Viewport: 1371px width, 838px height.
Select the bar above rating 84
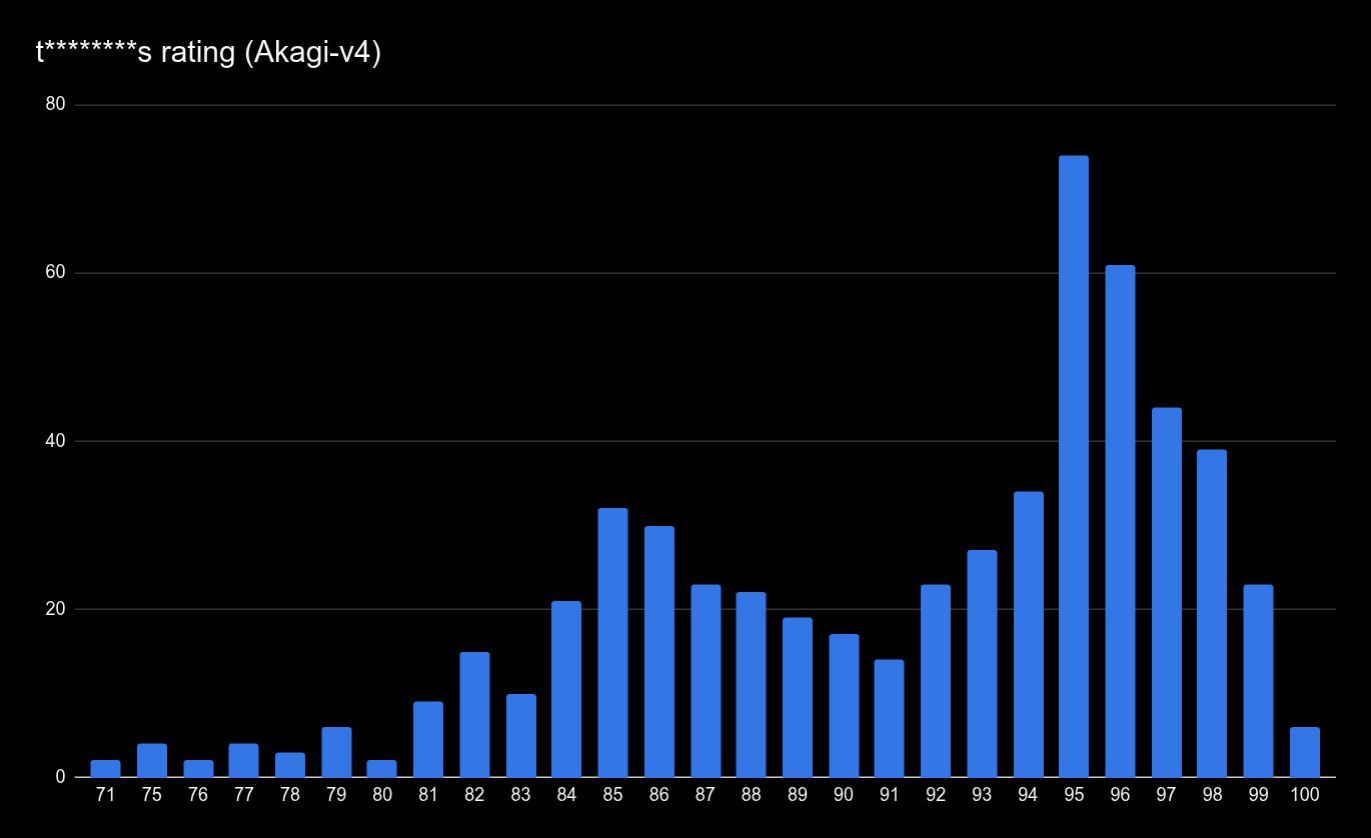point(566,689)
